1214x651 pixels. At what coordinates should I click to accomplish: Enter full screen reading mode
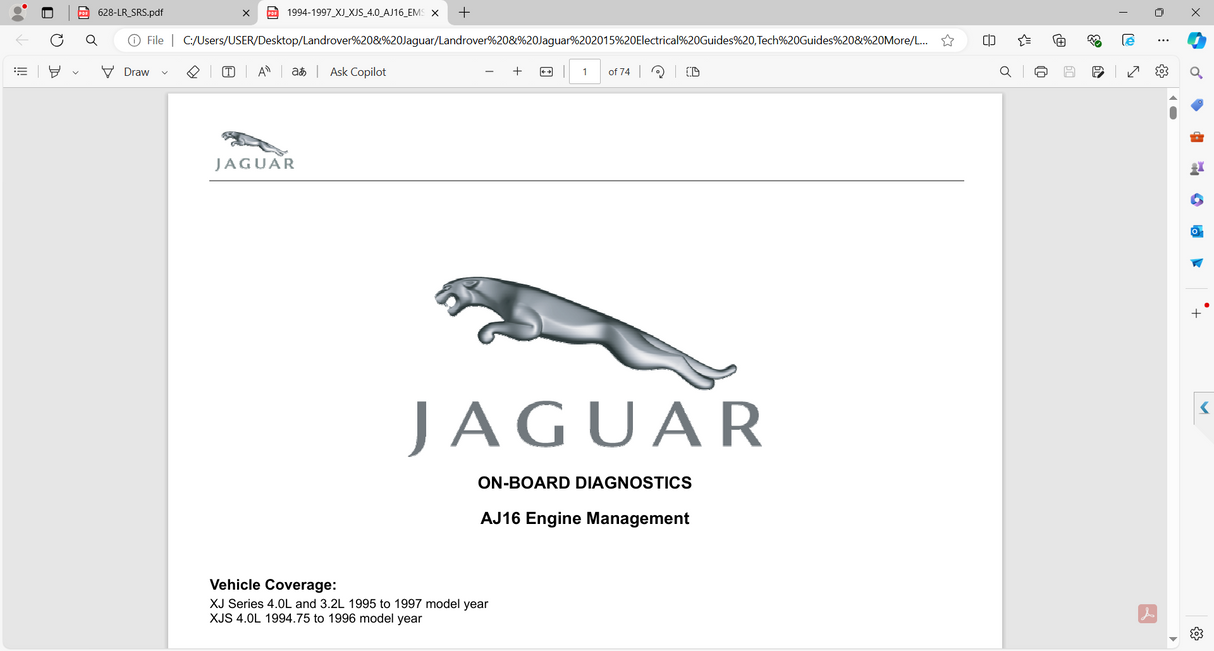[x=1132, y=71]
